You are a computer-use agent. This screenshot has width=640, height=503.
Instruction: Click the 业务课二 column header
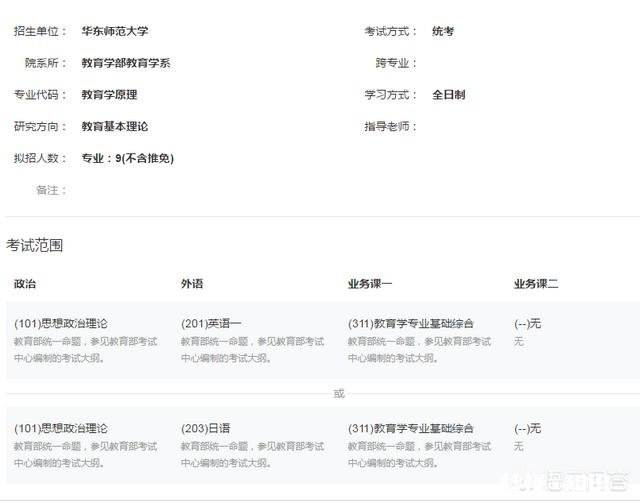pyautogui.click(x=536, y=284)
